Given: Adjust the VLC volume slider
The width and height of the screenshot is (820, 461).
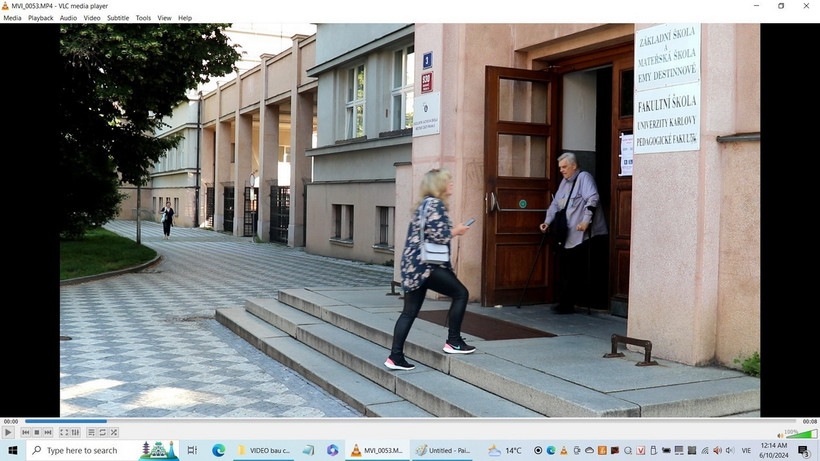Looking at the screenshot, I should 800,434.
